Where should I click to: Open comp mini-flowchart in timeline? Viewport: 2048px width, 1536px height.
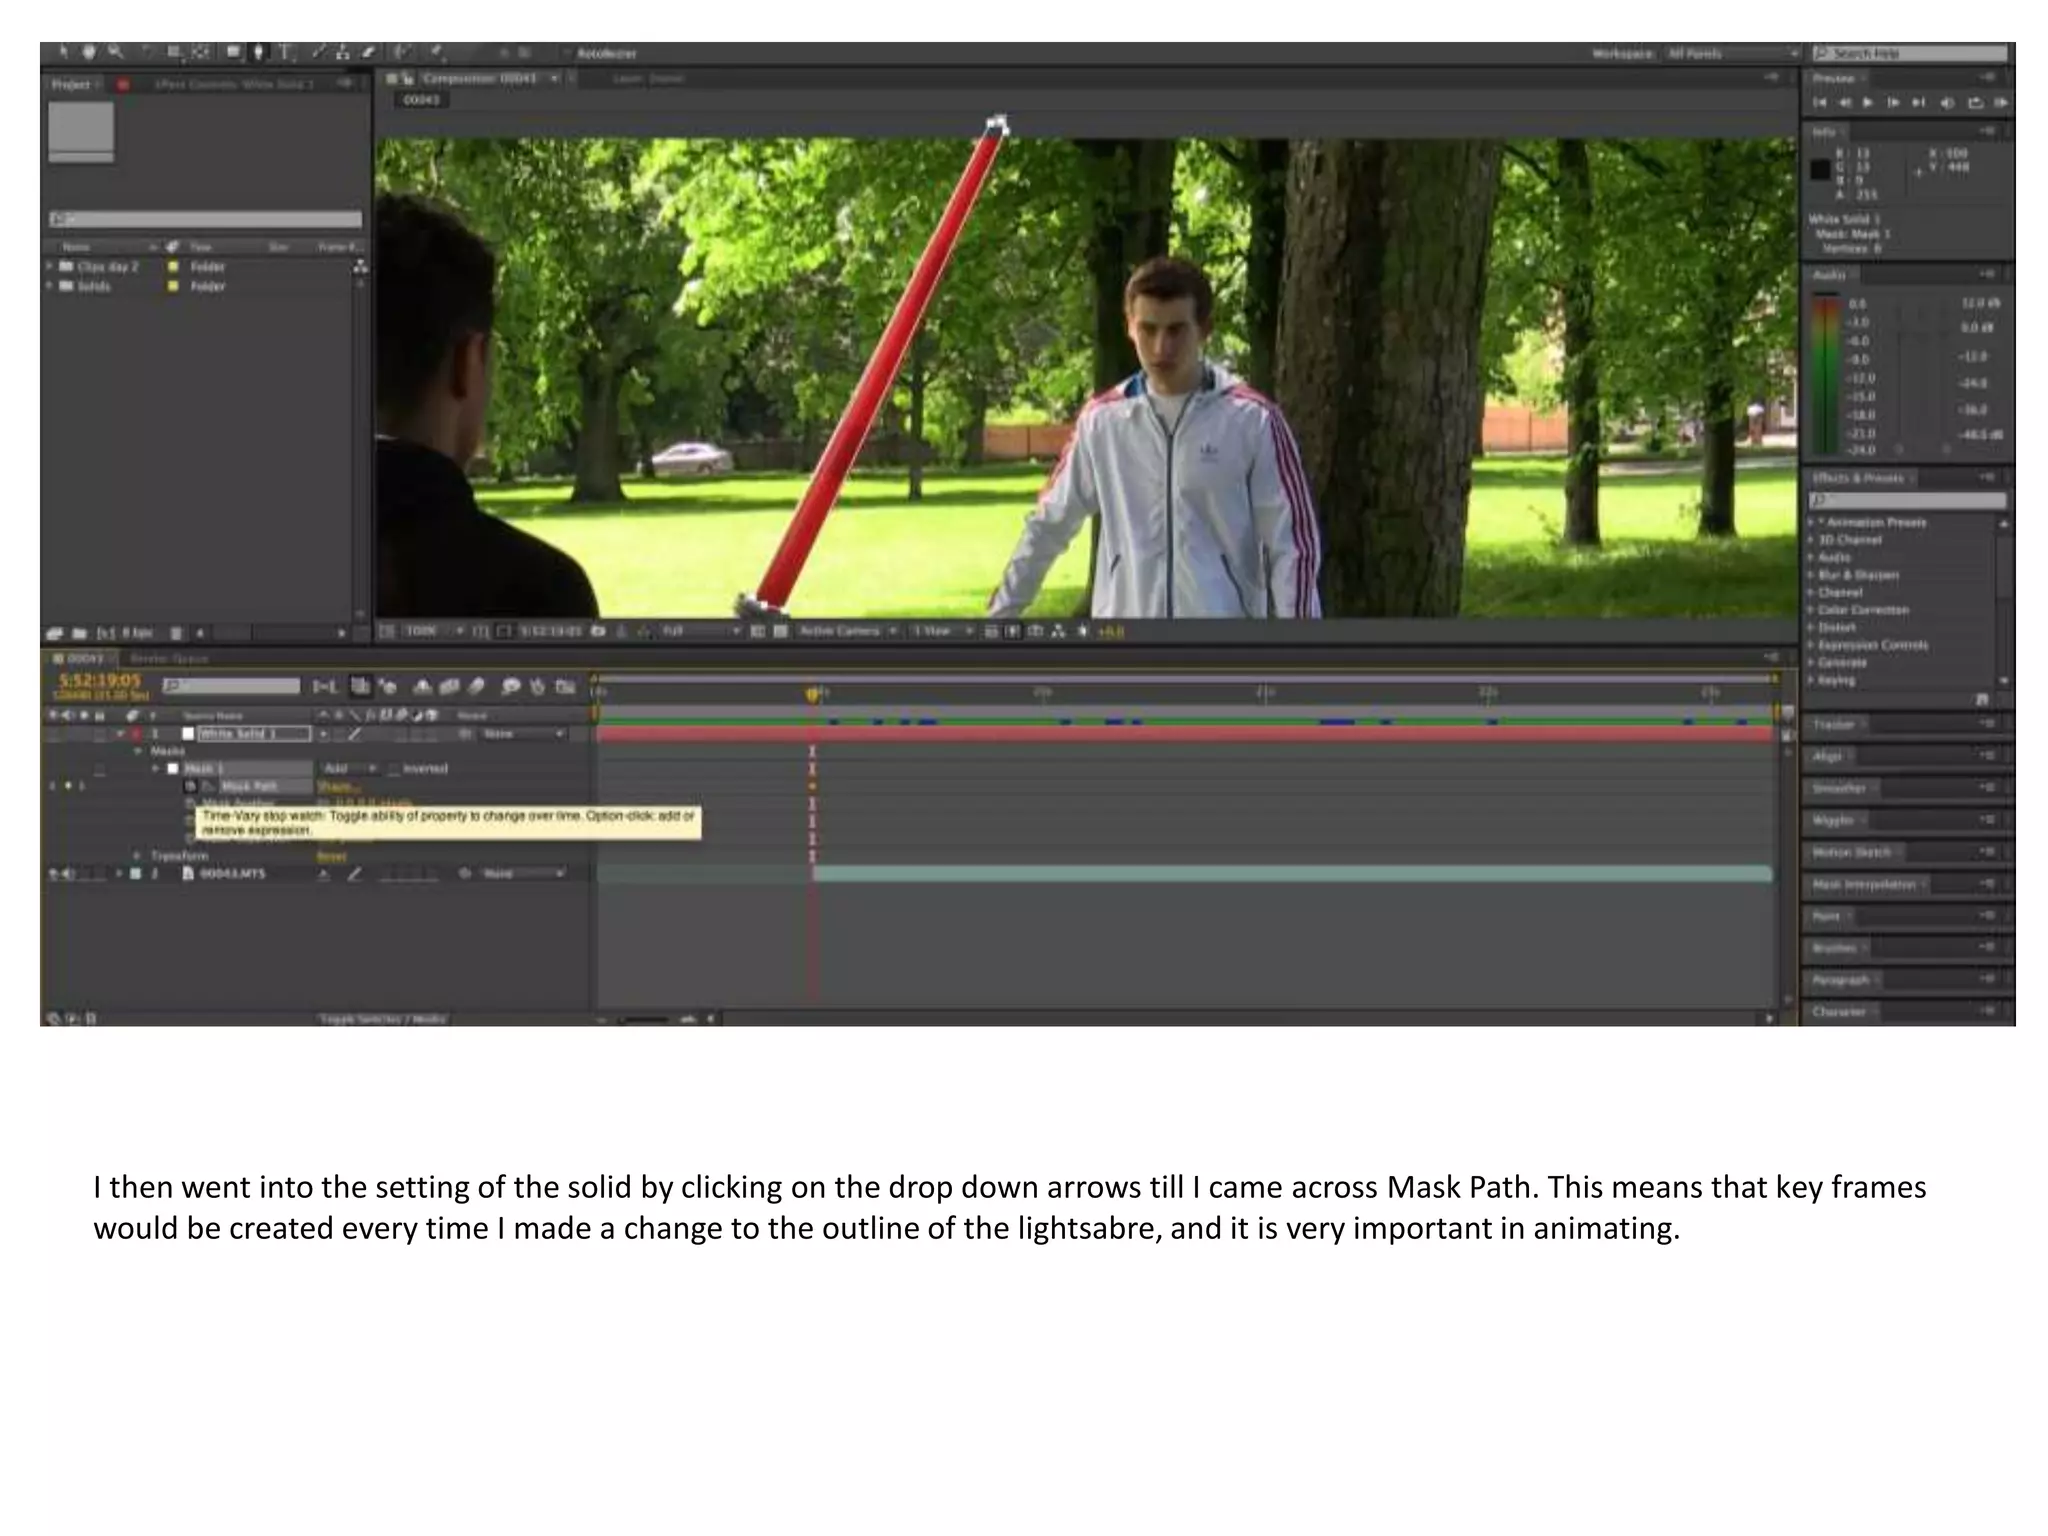pyautogui.click(x=326, y=686)
